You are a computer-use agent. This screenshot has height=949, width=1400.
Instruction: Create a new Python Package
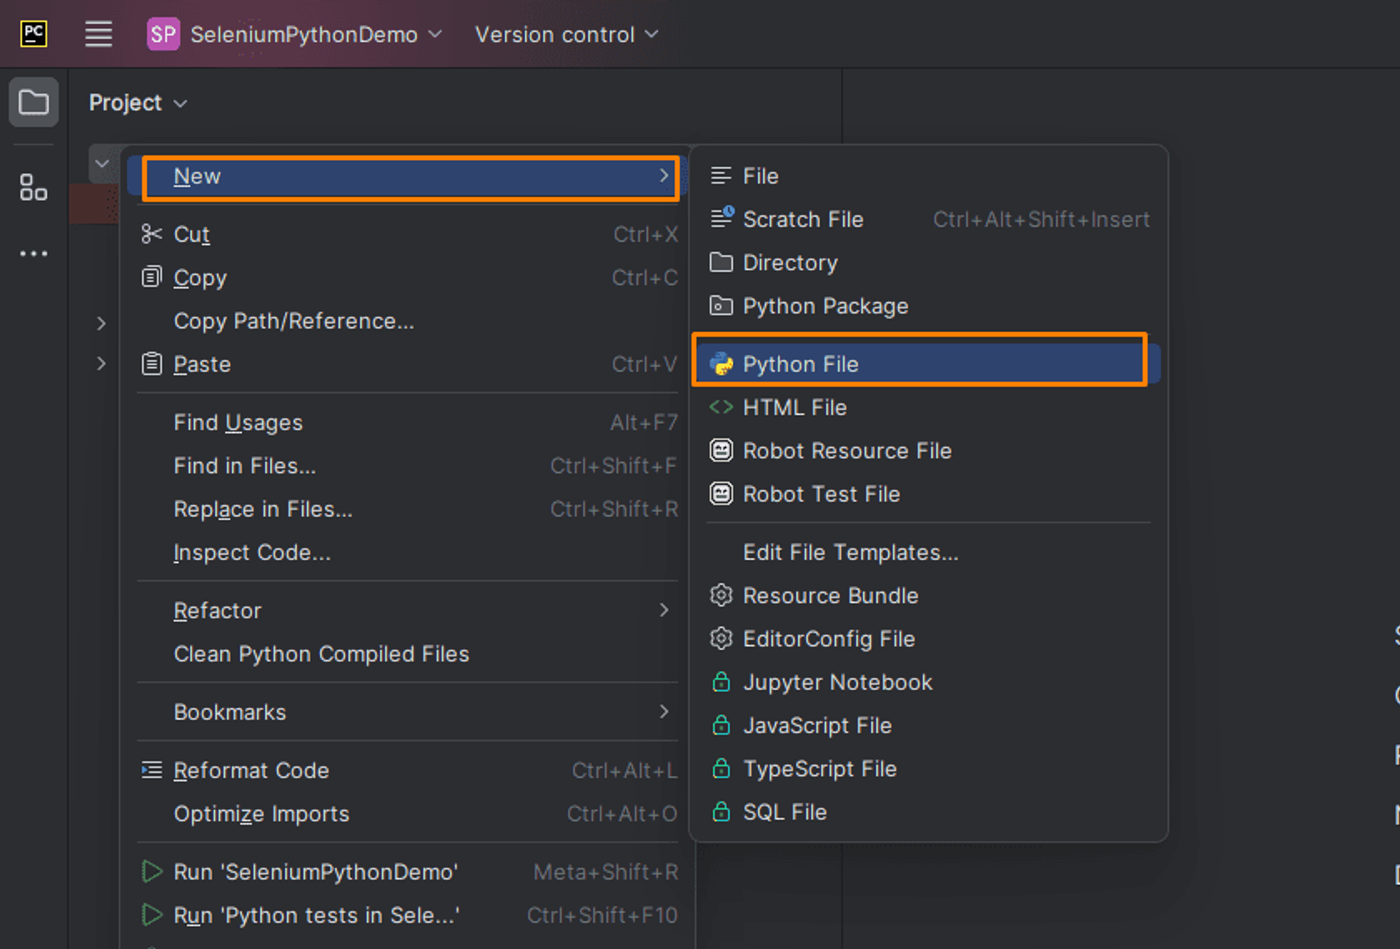point(928,306)
